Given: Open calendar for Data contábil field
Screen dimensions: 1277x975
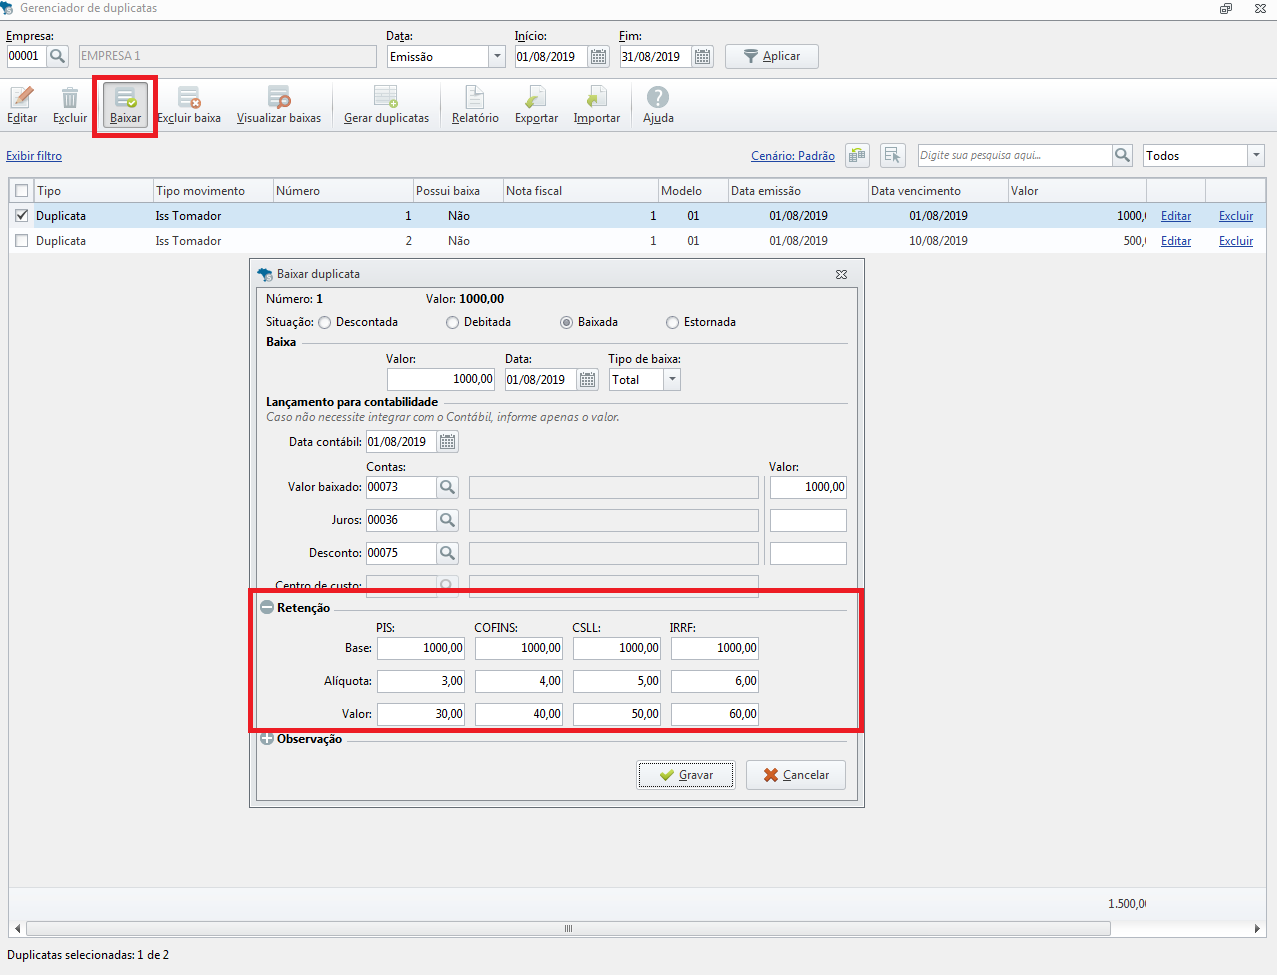Looking at the screenshot, I should tap(448, 442).
